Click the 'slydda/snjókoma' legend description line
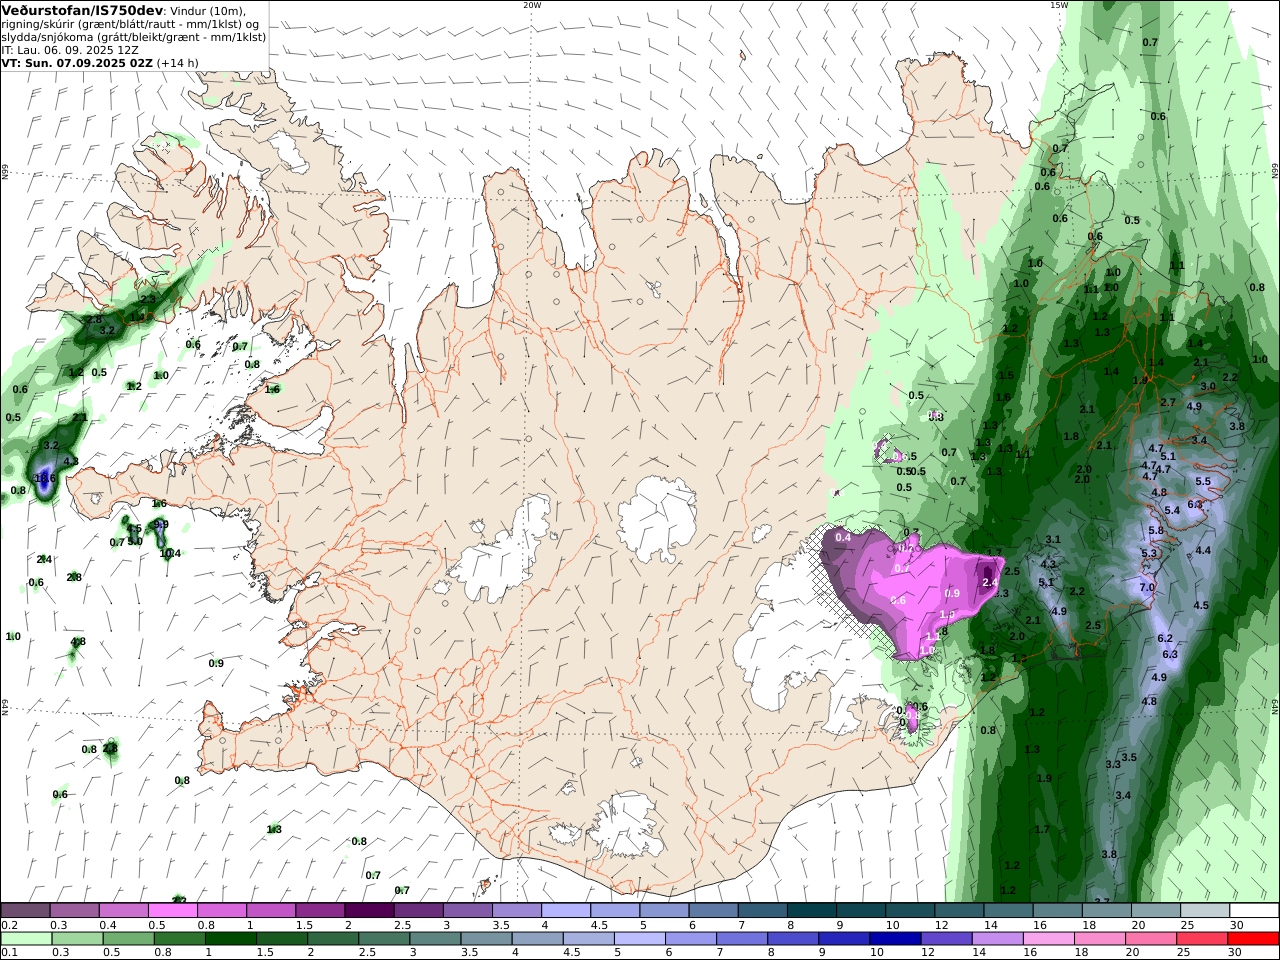This screenshot has width=1280, height=960. (x=134, y=36)
